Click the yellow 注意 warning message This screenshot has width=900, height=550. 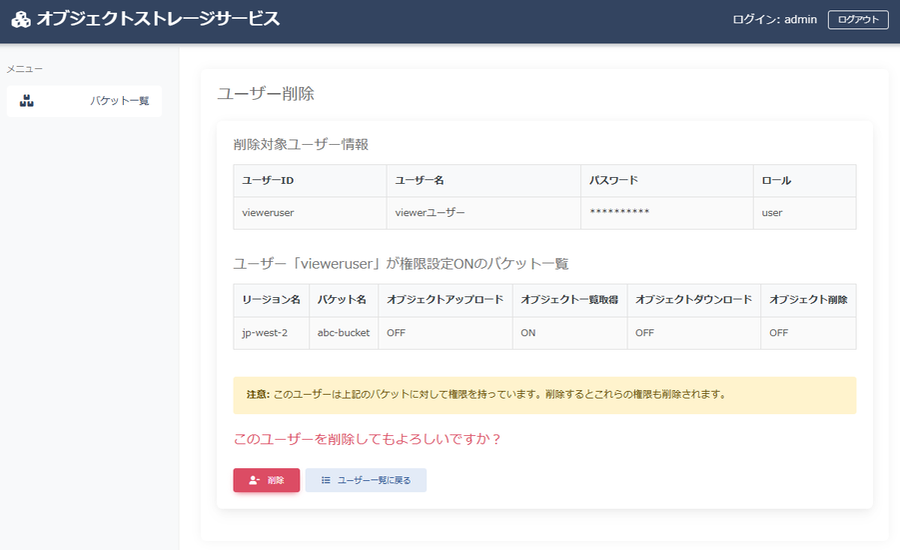(545, 395)
